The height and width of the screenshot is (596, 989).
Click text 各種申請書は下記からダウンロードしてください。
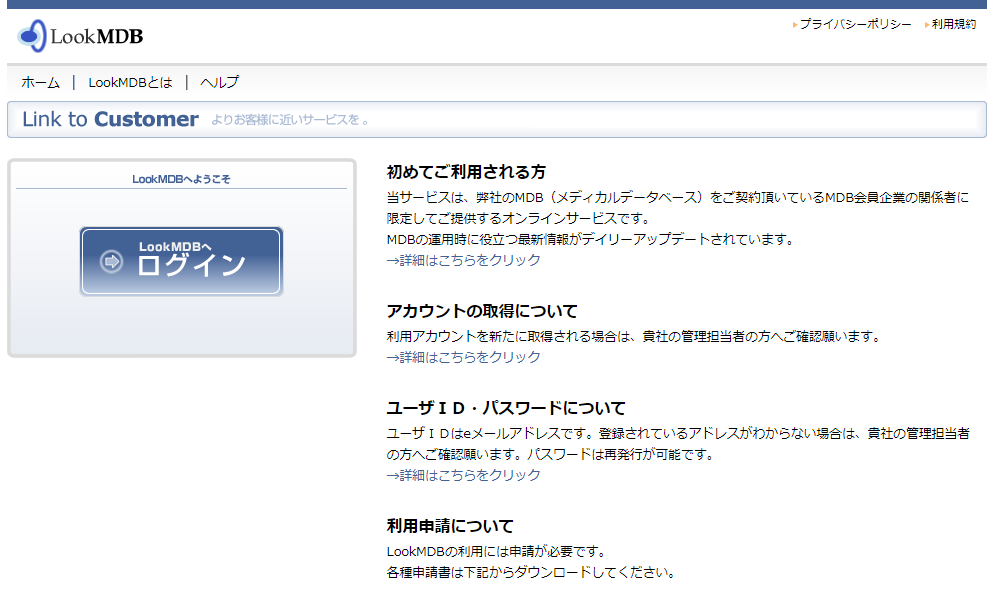[x=531, y=573]
